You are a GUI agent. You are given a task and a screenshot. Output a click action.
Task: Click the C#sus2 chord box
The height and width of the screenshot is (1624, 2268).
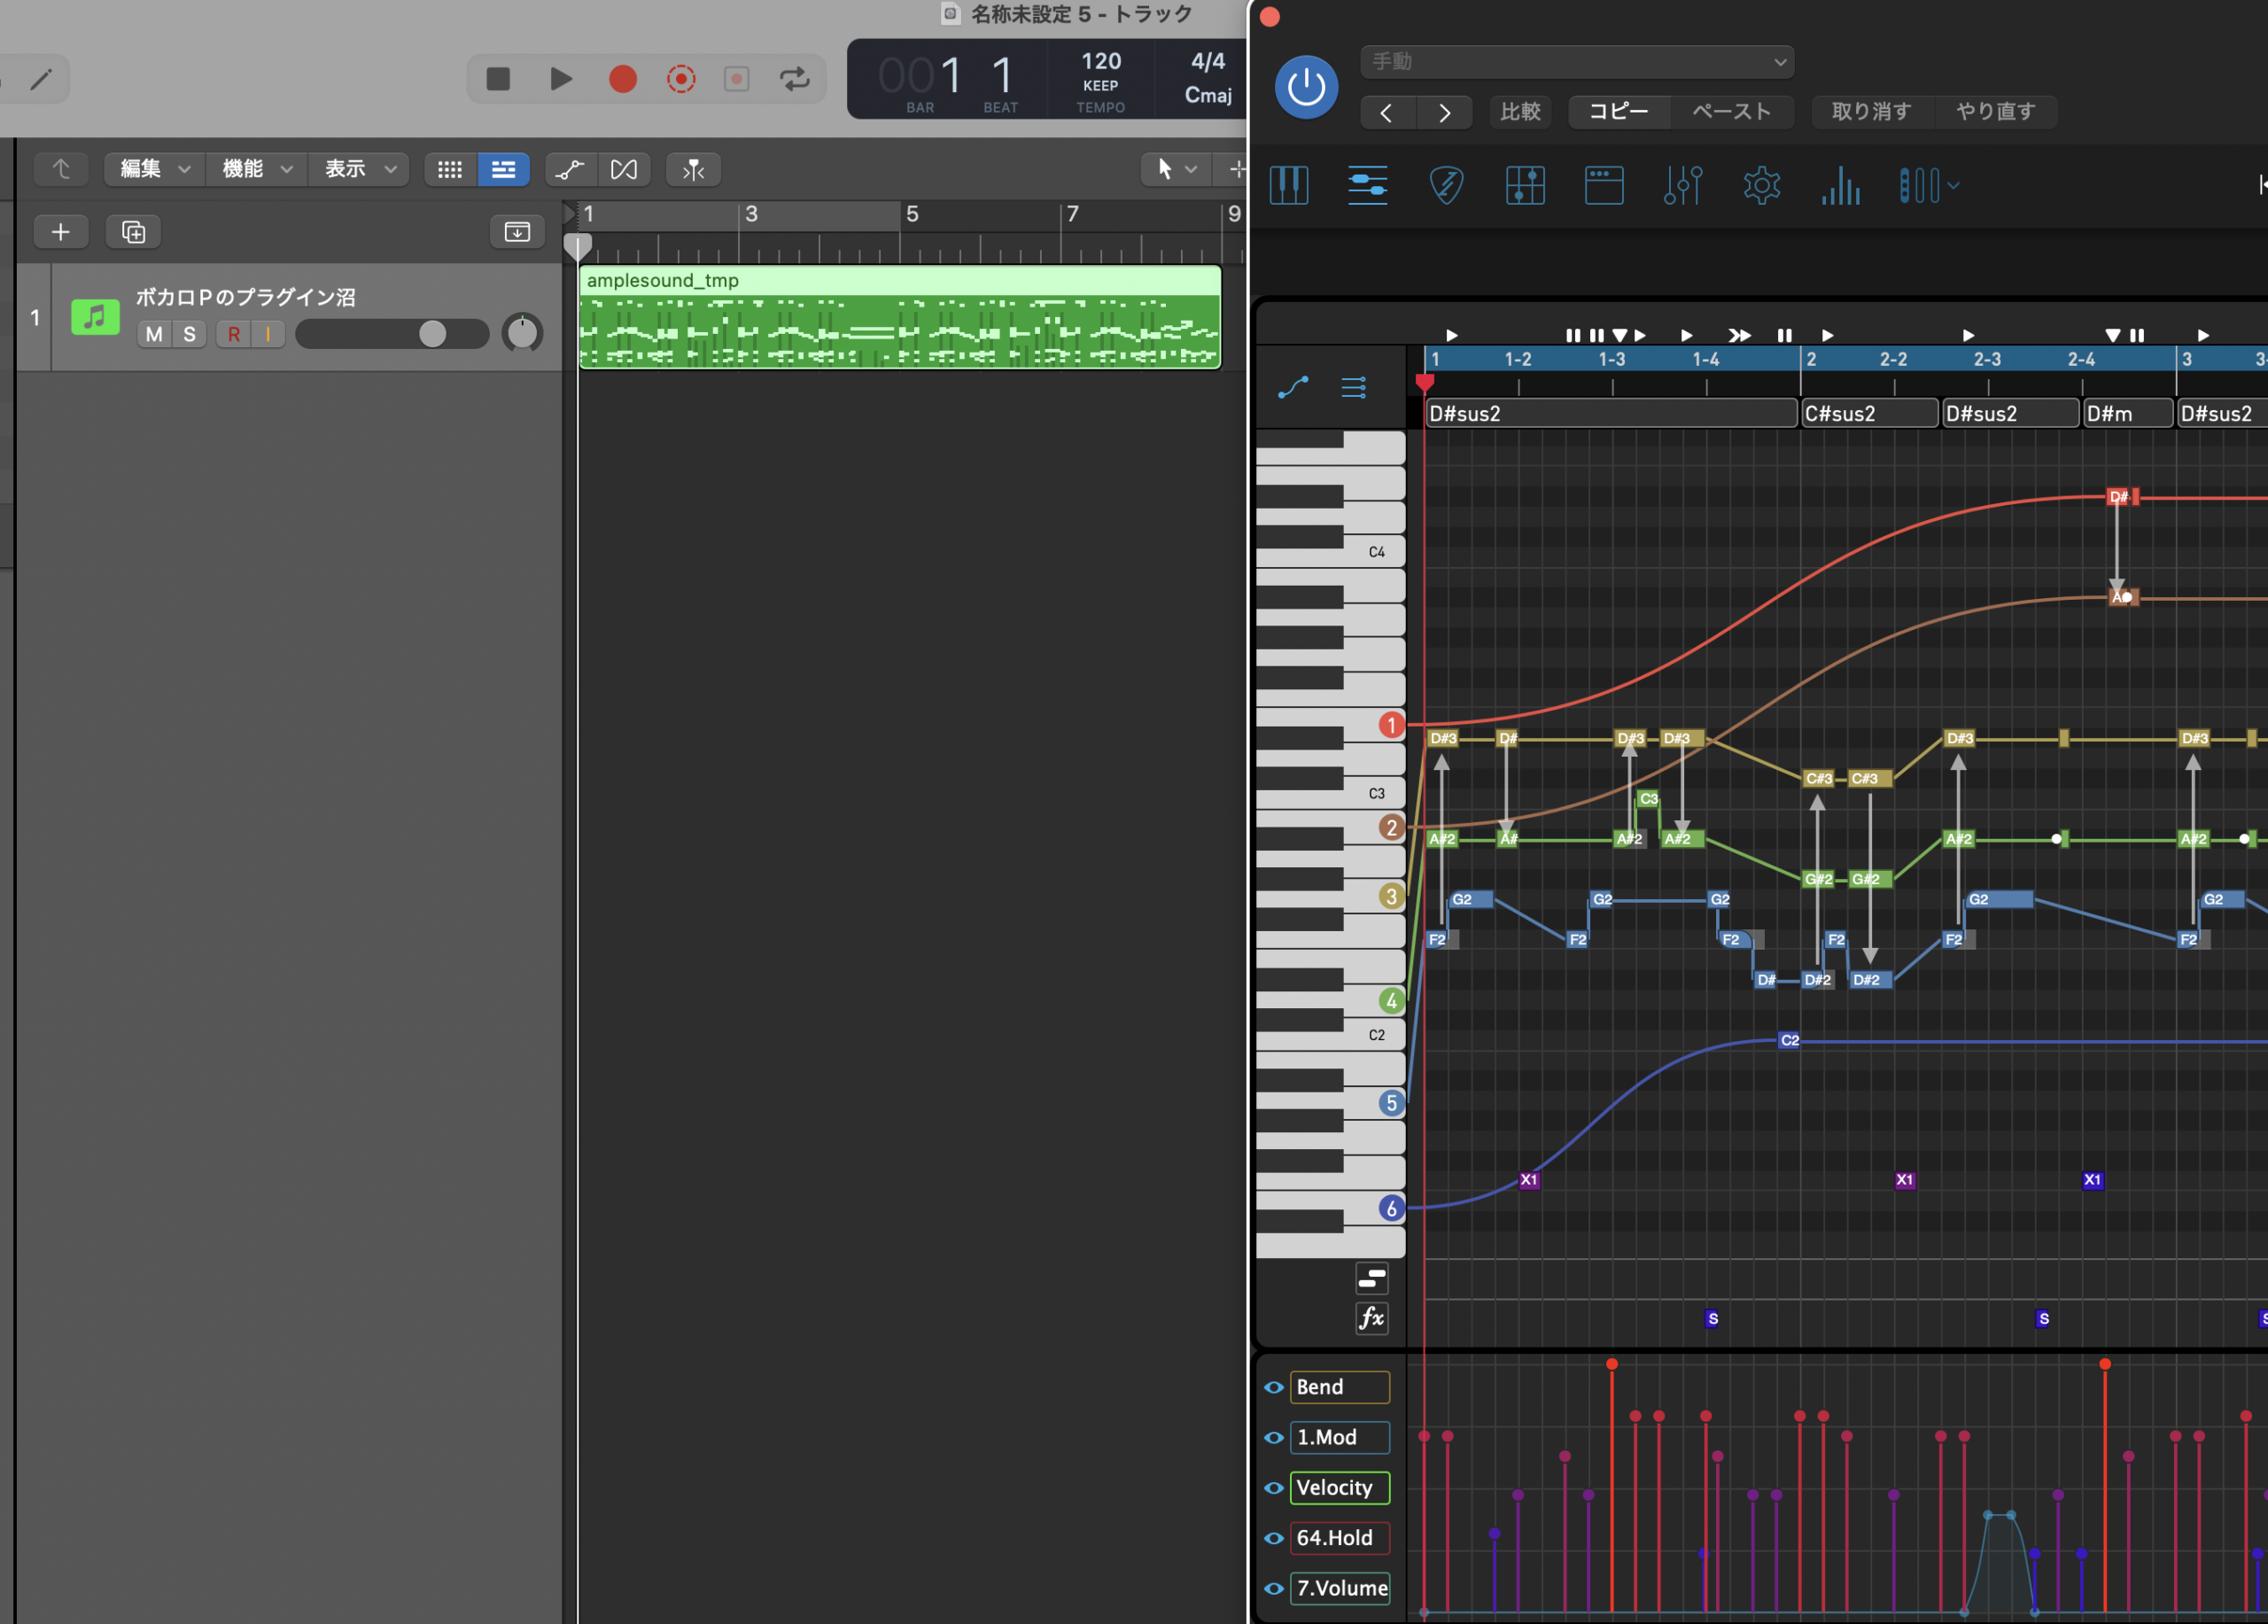click(x=1869, y=413)
